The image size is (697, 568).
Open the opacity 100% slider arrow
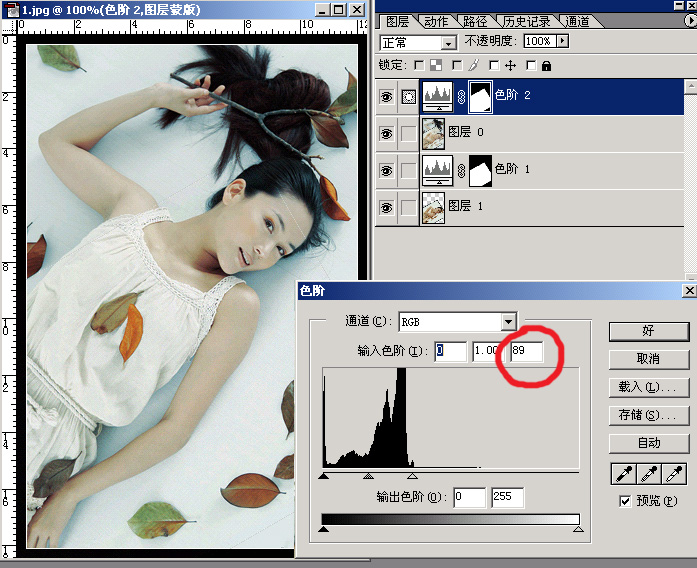pyautogui.click(x=562, y=41)
